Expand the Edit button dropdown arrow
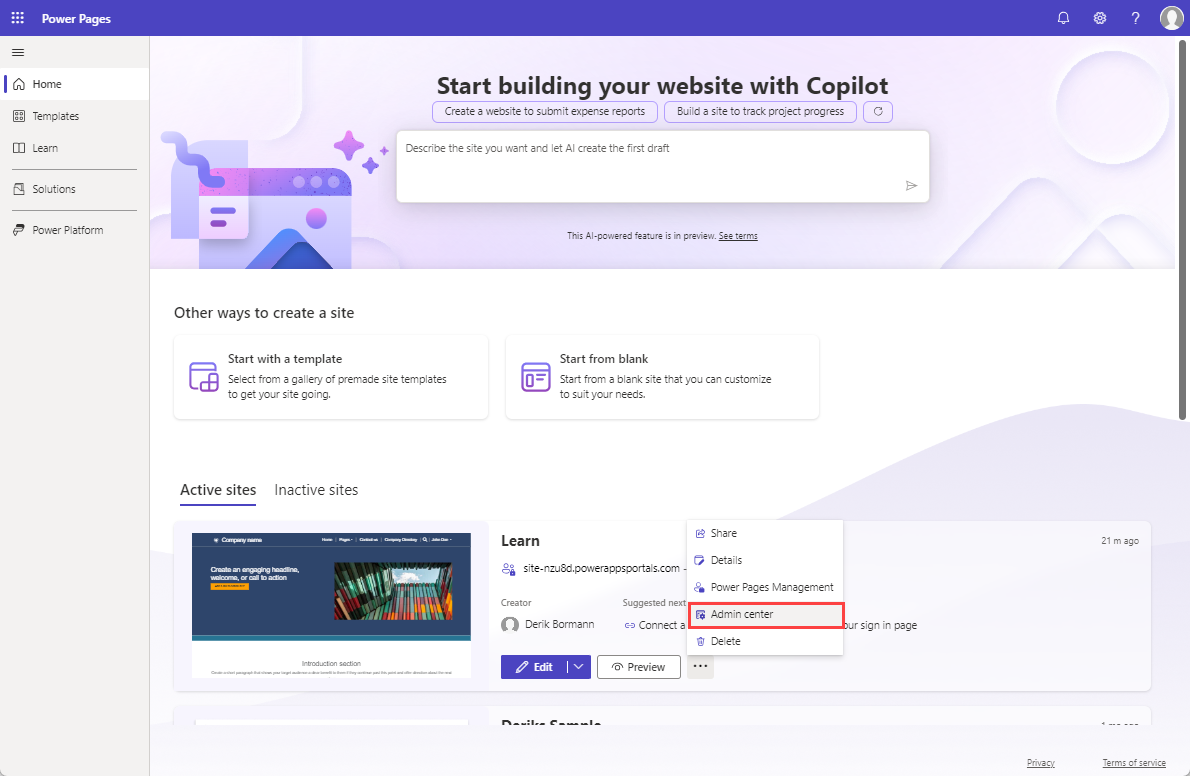 578,667
